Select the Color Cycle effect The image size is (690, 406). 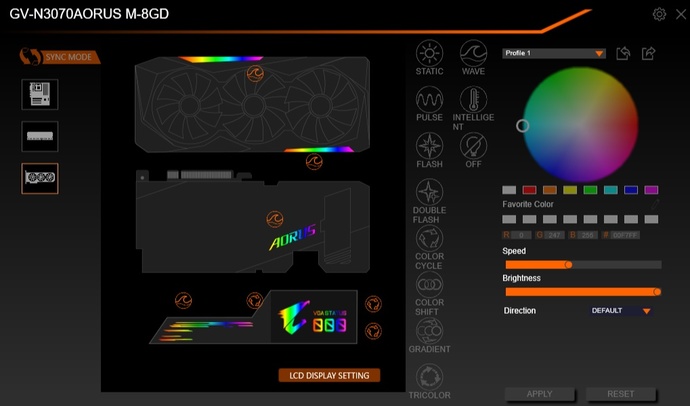(429, 238)
